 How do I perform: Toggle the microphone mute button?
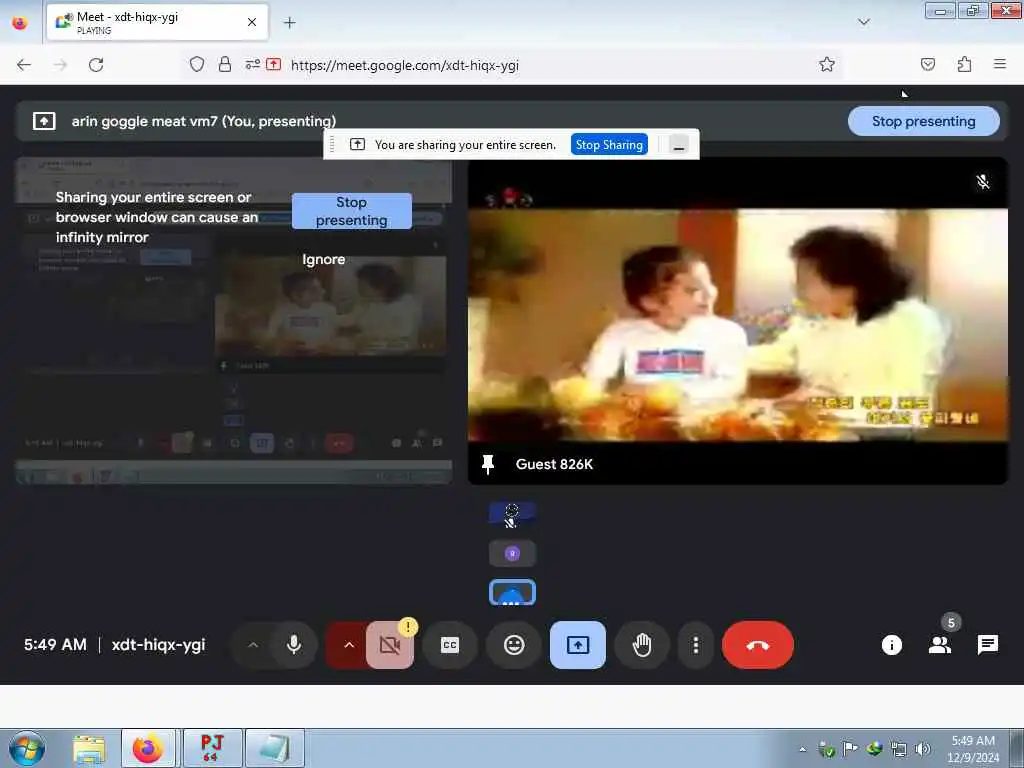point(294,645)
